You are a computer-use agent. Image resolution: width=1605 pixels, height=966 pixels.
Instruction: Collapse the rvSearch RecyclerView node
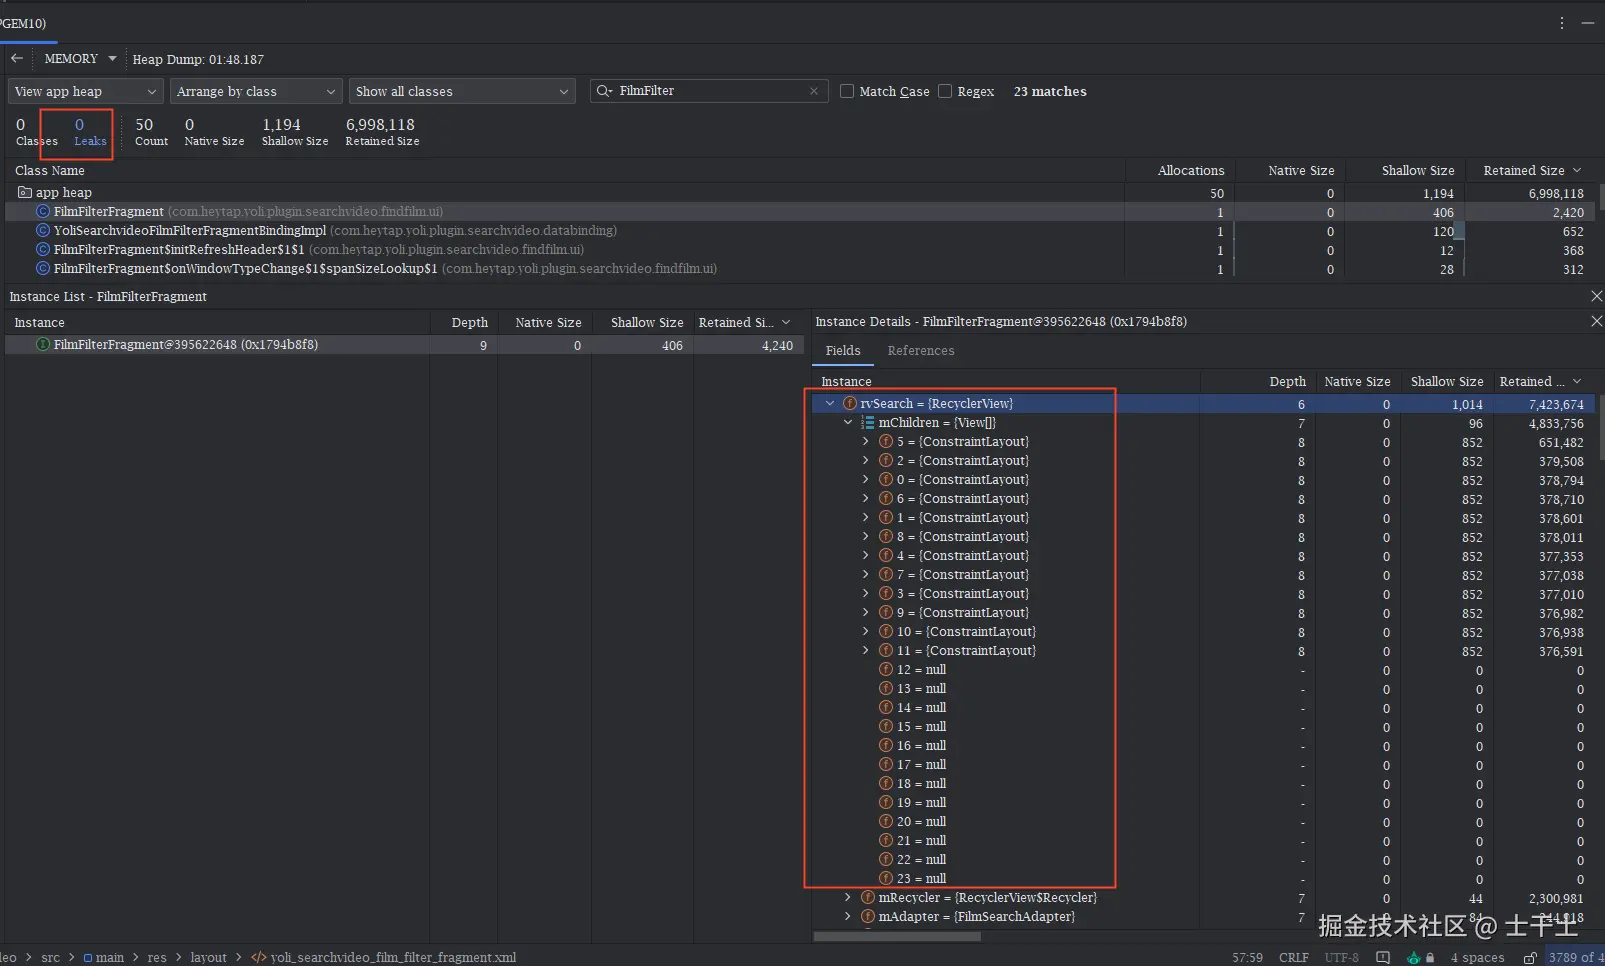click(x=830, y=404)
